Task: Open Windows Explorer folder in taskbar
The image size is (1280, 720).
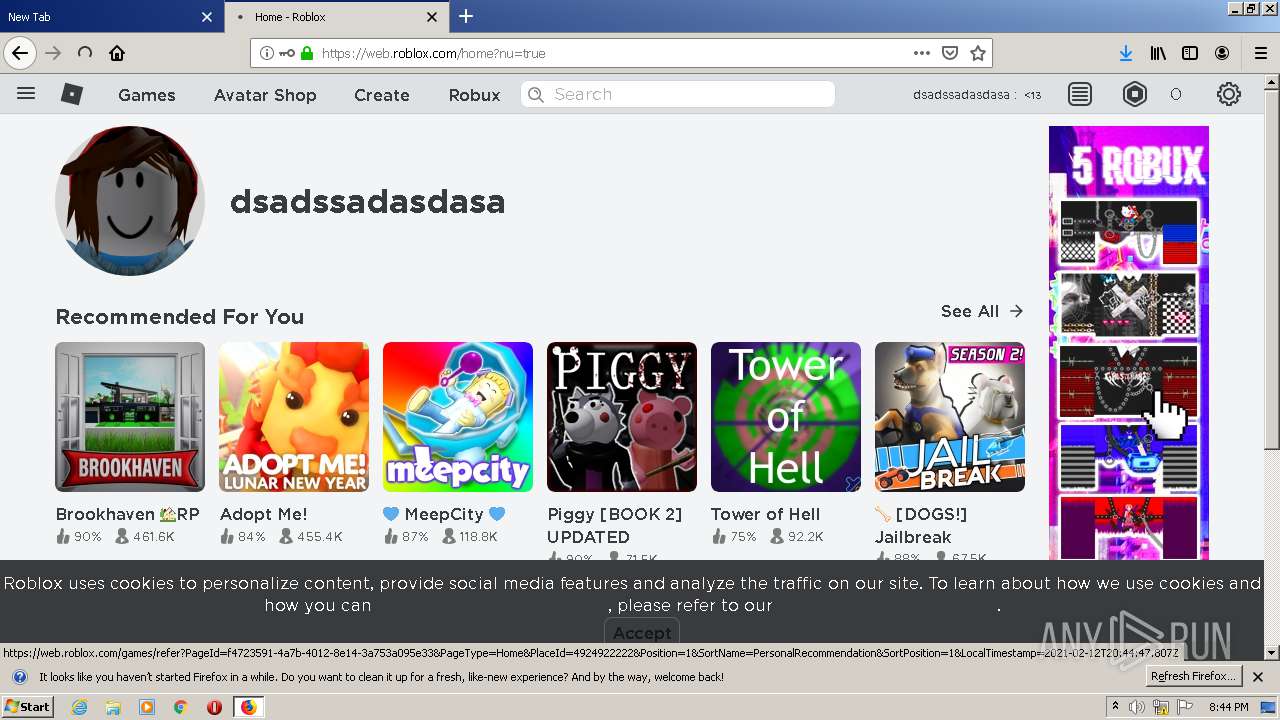Action: click(113, 707)
